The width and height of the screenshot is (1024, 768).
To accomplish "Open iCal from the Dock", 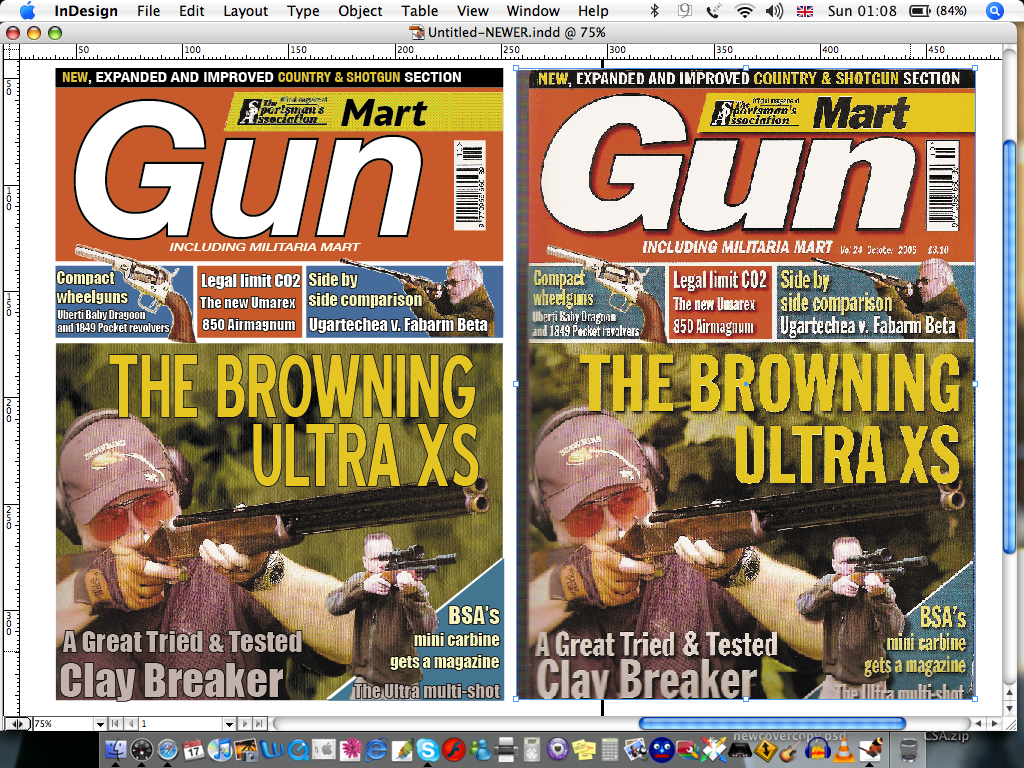I will click(194, 750).
